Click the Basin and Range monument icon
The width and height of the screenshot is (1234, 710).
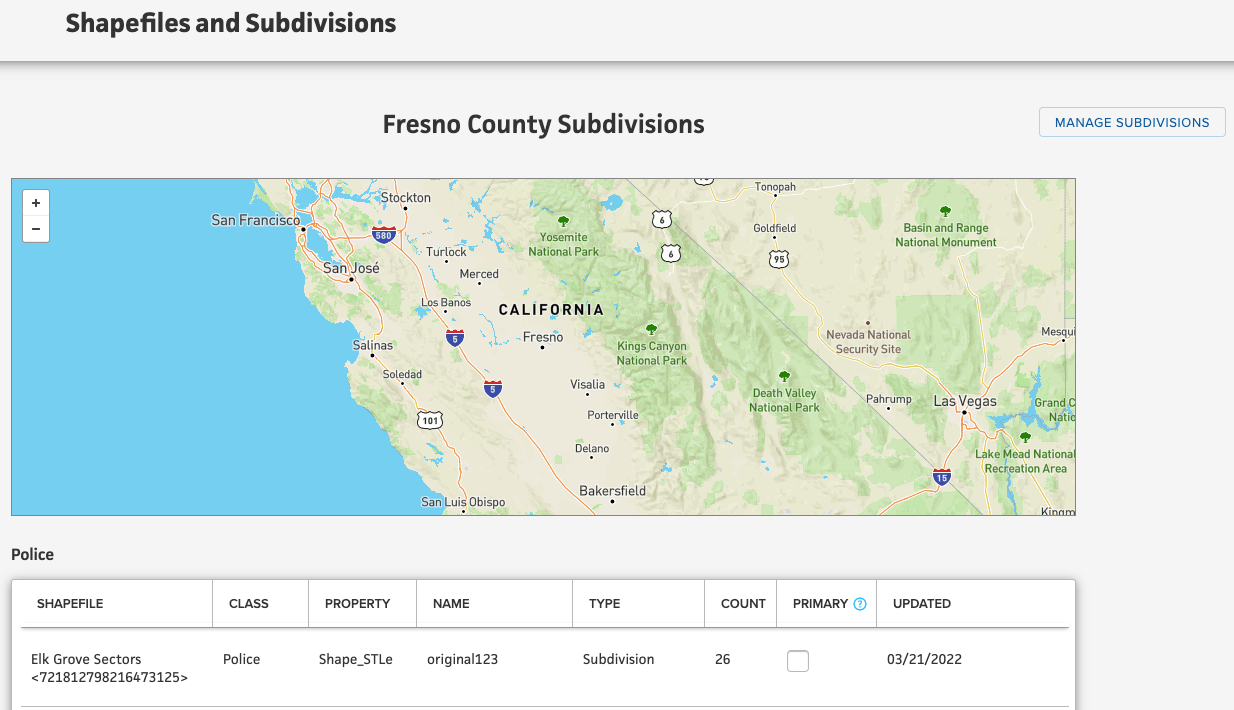pyautogui.click(x=945, y=212)
